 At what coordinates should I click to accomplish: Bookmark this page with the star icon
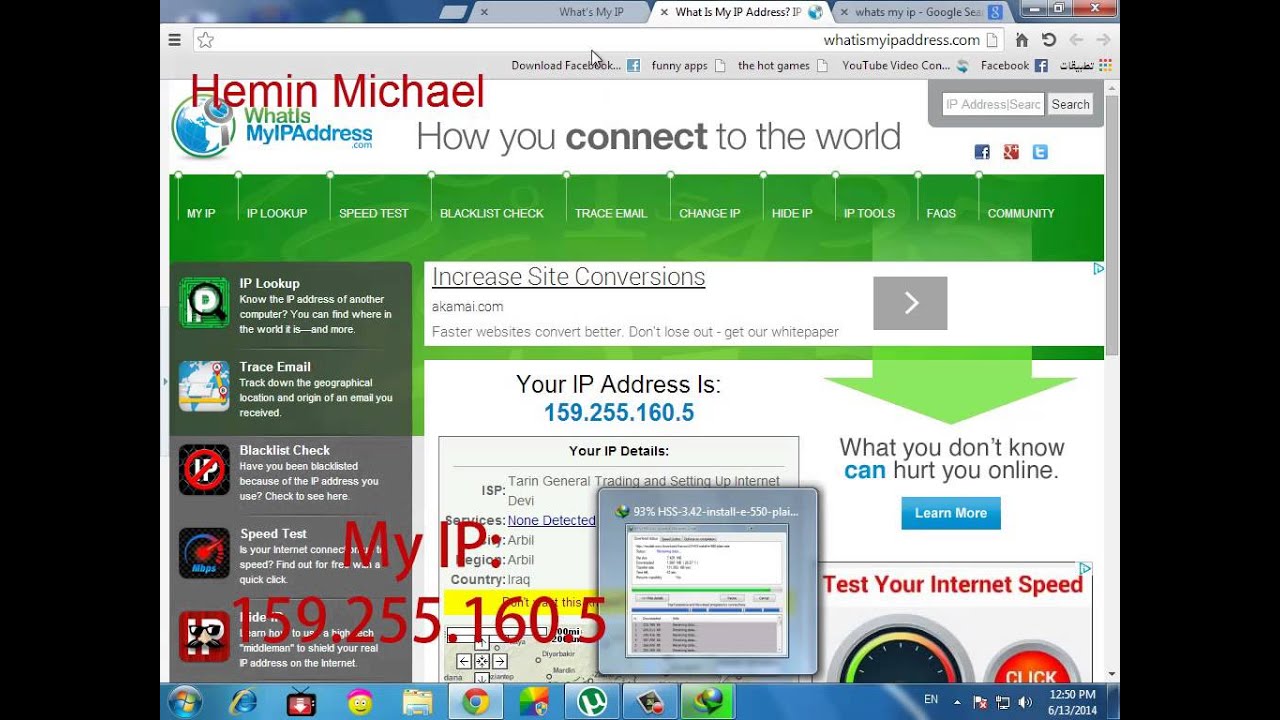coord(205,40)
